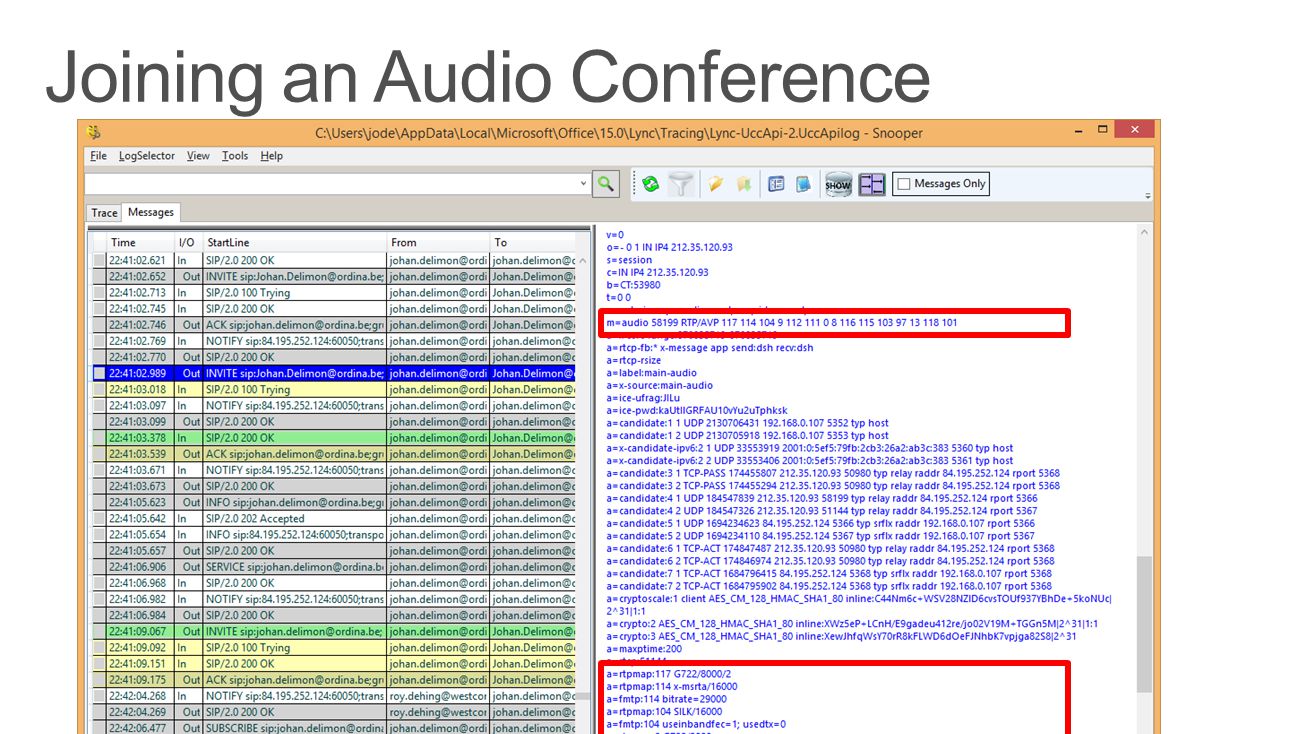The width and height of the screenshot is (1305, 734).
Task: Open the View menu
Action: 198,156
